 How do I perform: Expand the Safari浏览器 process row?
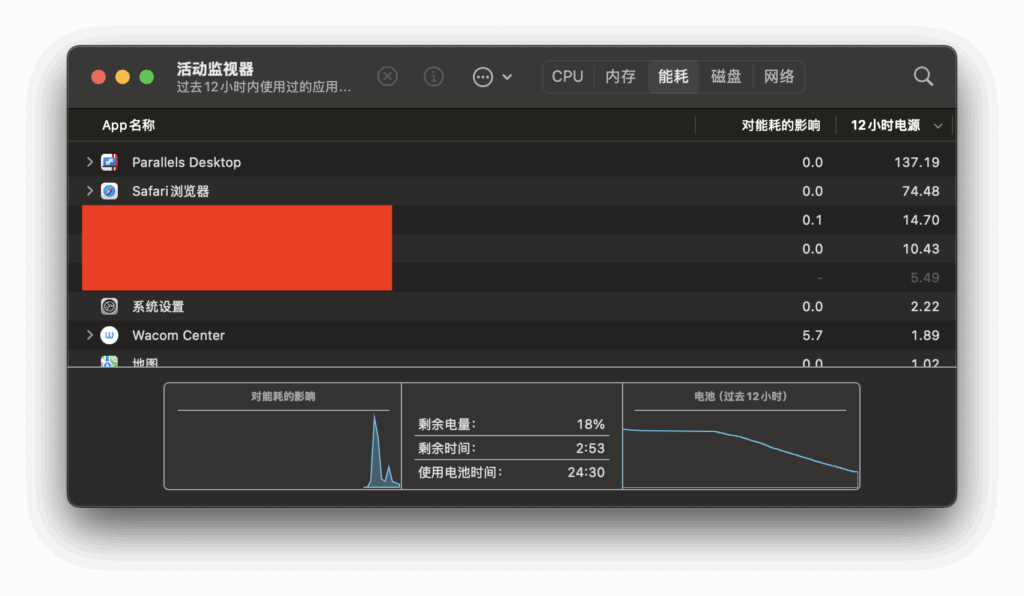[89, 191]
